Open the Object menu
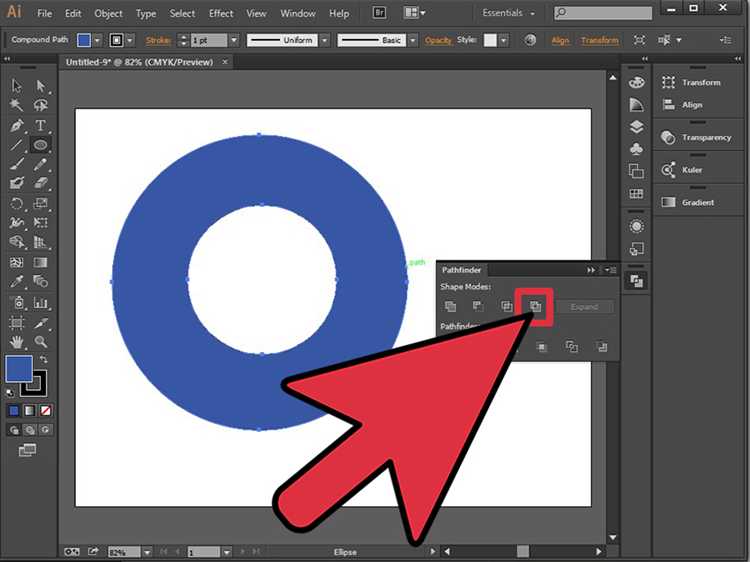Viewport: 750px width, 562px height. tap(109, 13)
